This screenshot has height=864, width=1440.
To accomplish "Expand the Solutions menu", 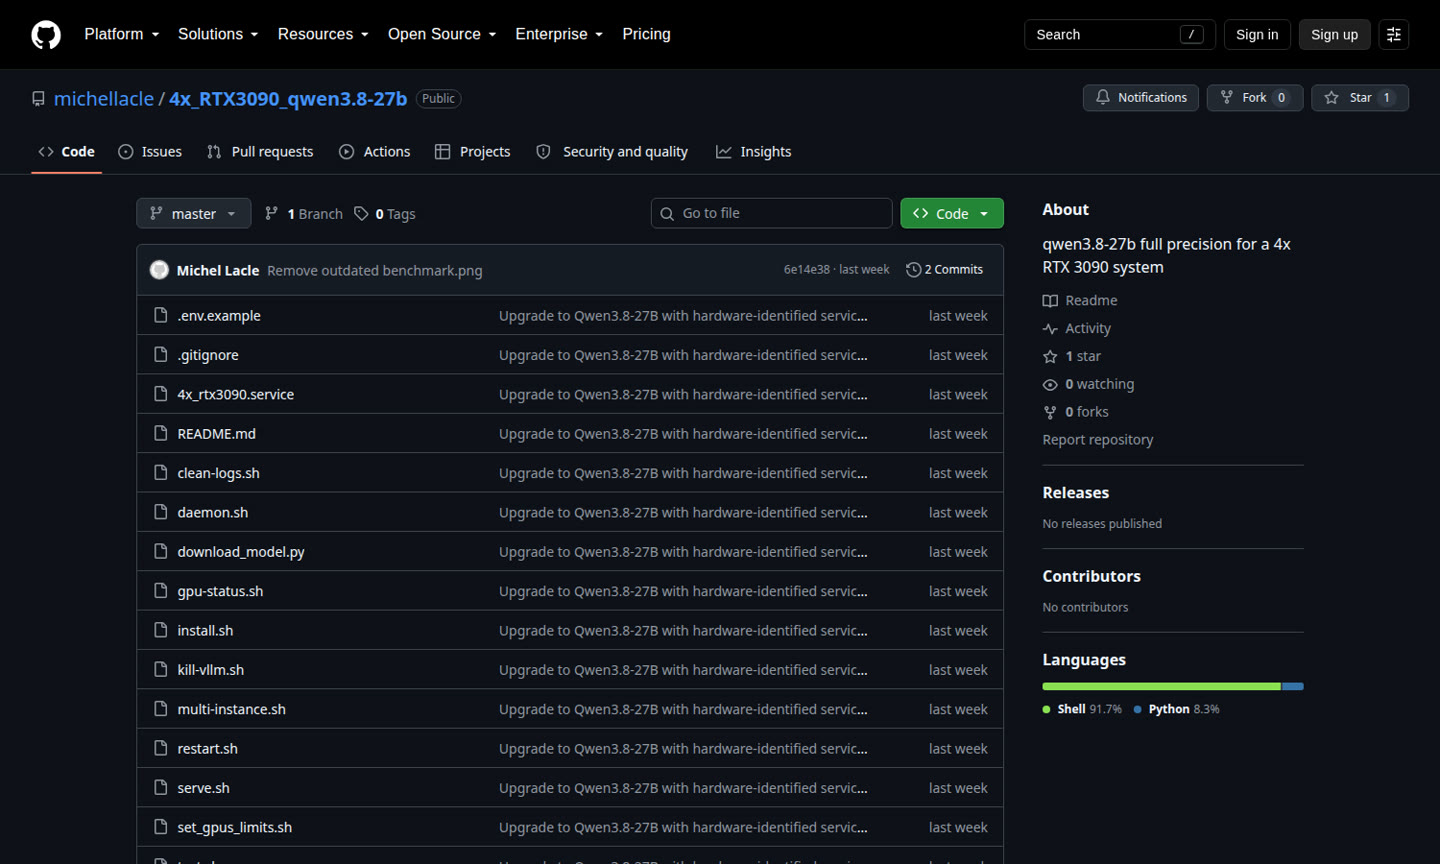I will tap(218, 34).
